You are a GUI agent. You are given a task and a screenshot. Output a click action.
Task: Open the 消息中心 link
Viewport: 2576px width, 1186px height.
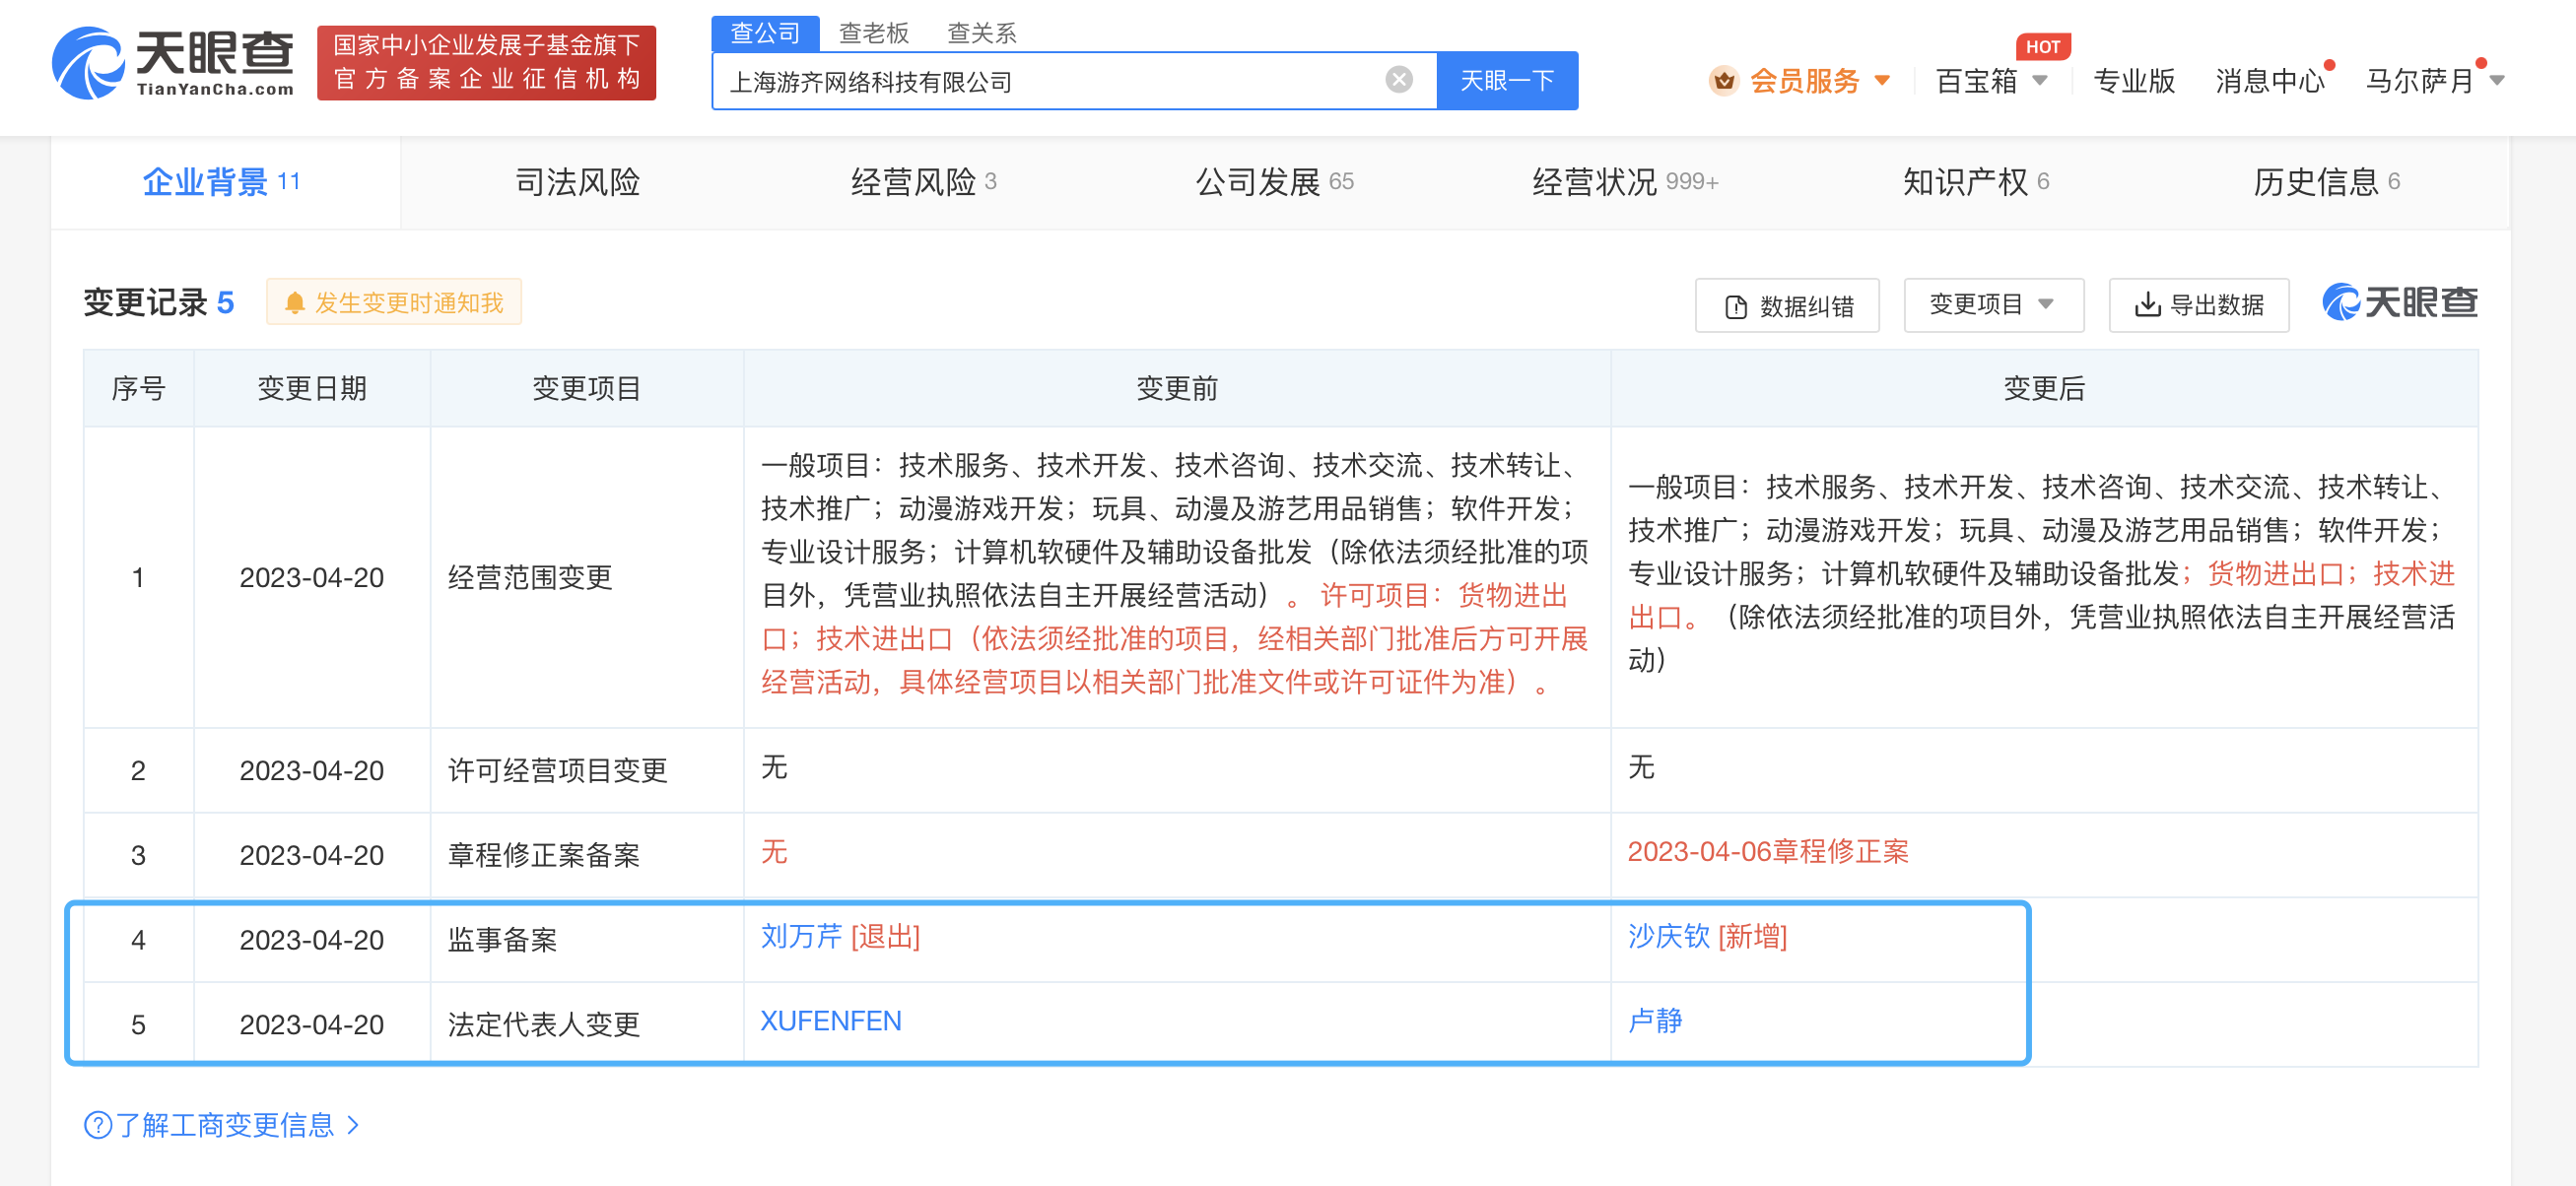[x=2270, y=81]
